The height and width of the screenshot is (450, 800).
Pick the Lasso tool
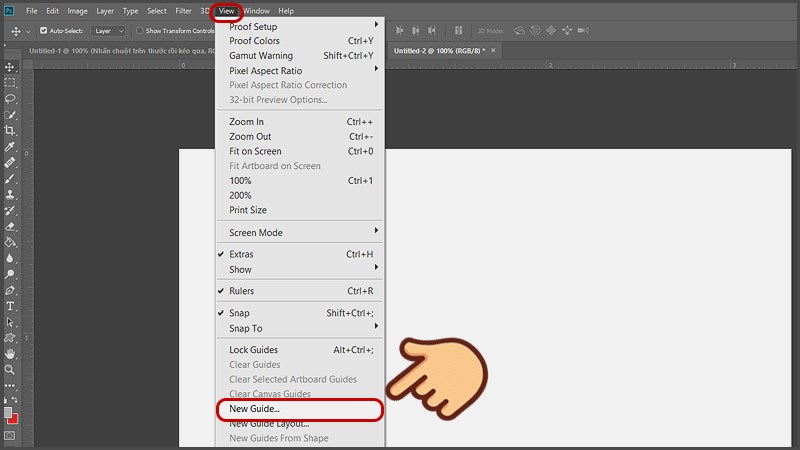click(x=10, y=99)
